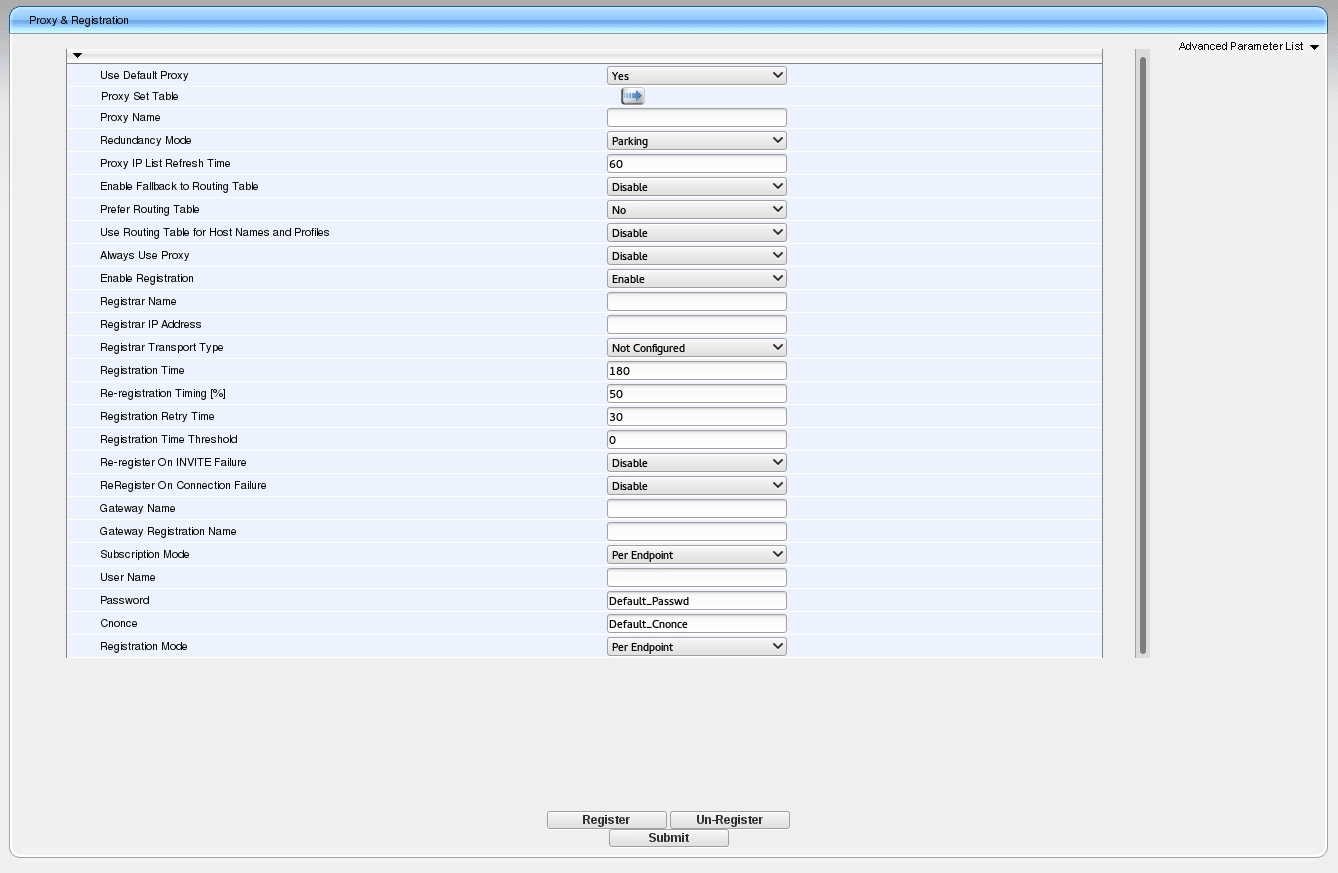The height and width of the screenshot is (873, 1338).
Task: Click the Registrar IP Address field
Action: tap(697, 324)
